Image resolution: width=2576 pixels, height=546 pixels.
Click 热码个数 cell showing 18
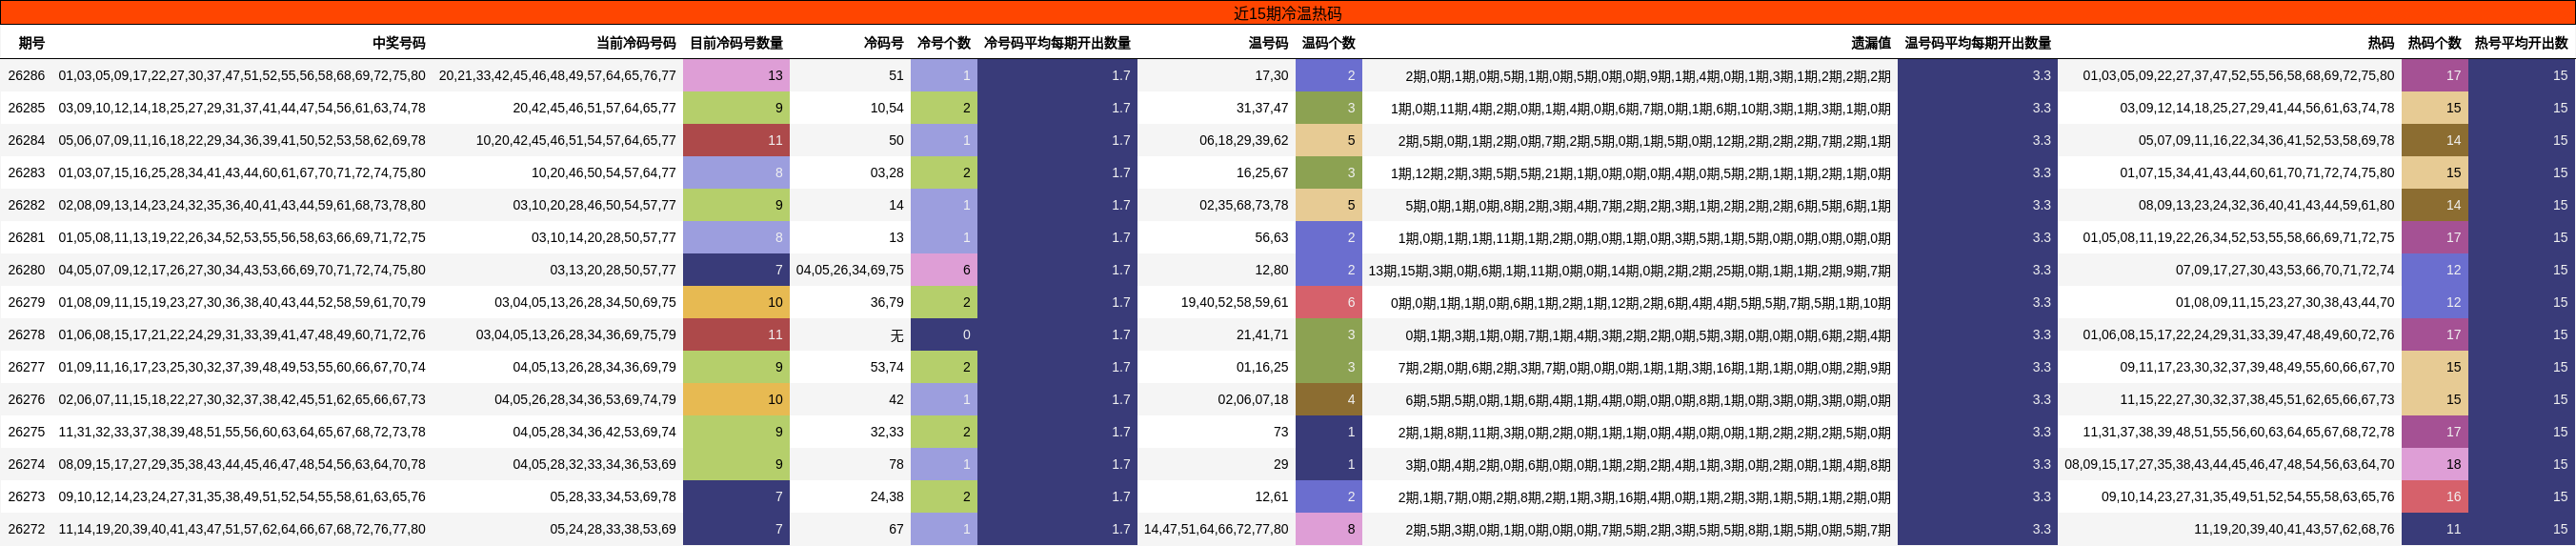(2434, 464)
